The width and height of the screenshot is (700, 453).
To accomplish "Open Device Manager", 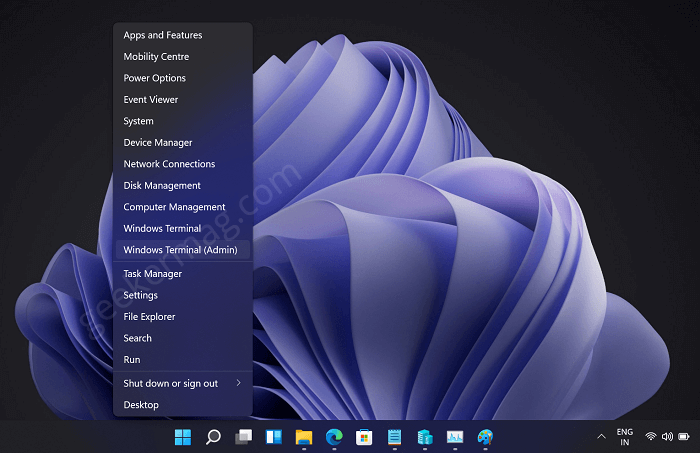I will 183,142.
